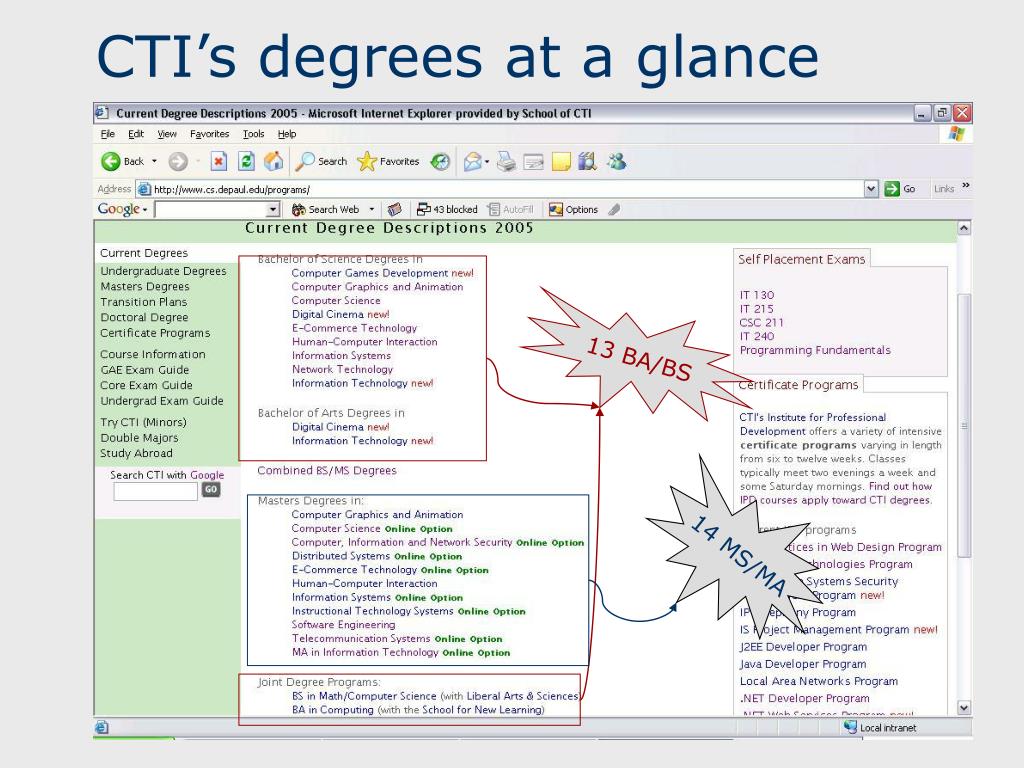1024x768 pixels.
Task: Open the Java Developer Program link
Action: [803, 664]
